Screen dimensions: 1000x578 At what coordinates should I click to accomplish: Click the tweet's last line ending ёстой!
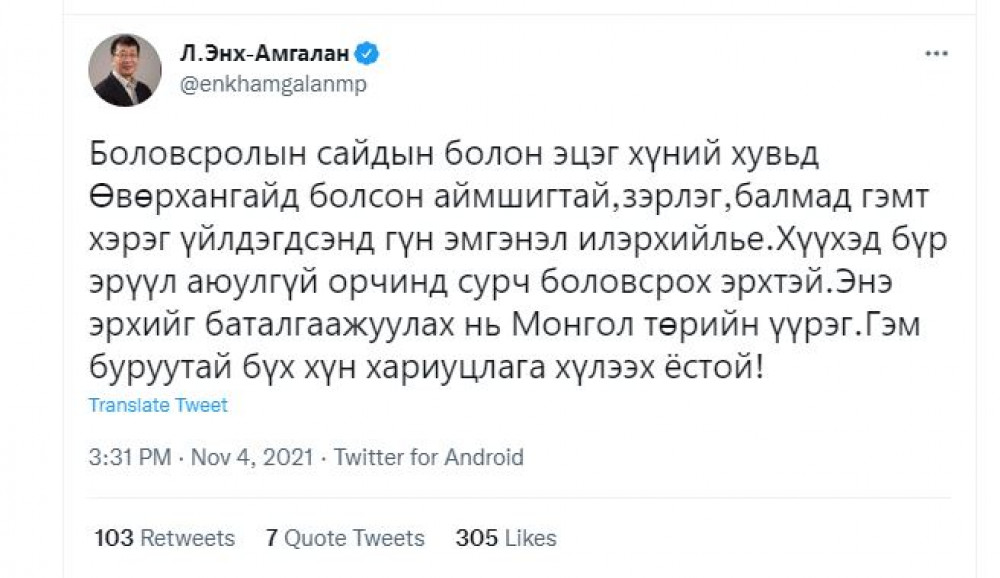426,368
